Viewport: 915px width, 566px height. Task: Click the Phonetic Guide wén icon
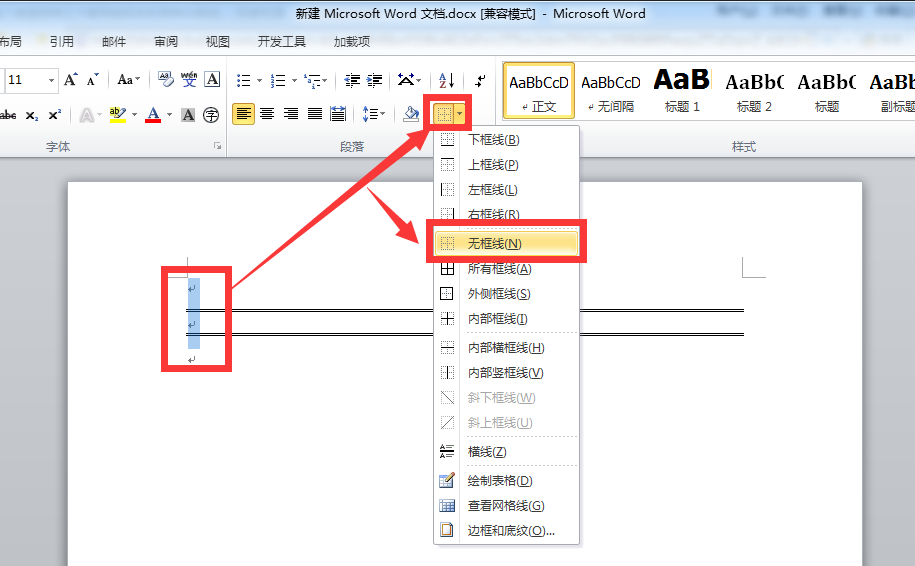pyautogui.click(x=189, y=79)
